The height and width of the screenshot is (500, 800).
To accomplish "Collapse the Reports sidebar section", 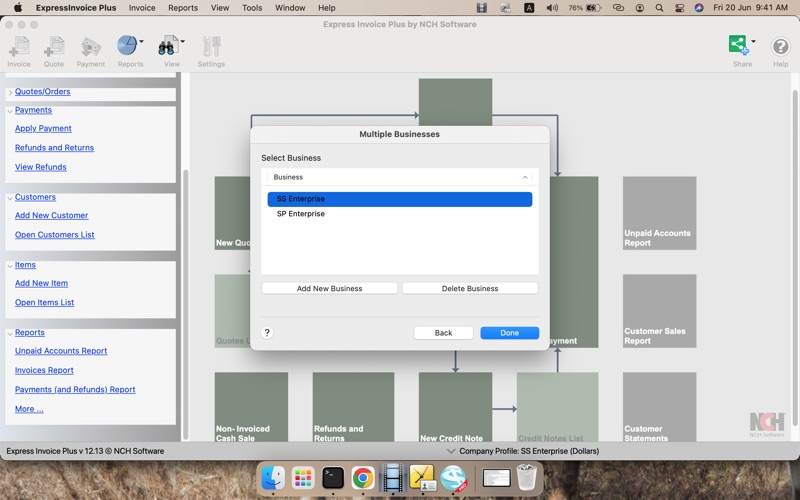I will pyautogui.click(x=10, y=333).
